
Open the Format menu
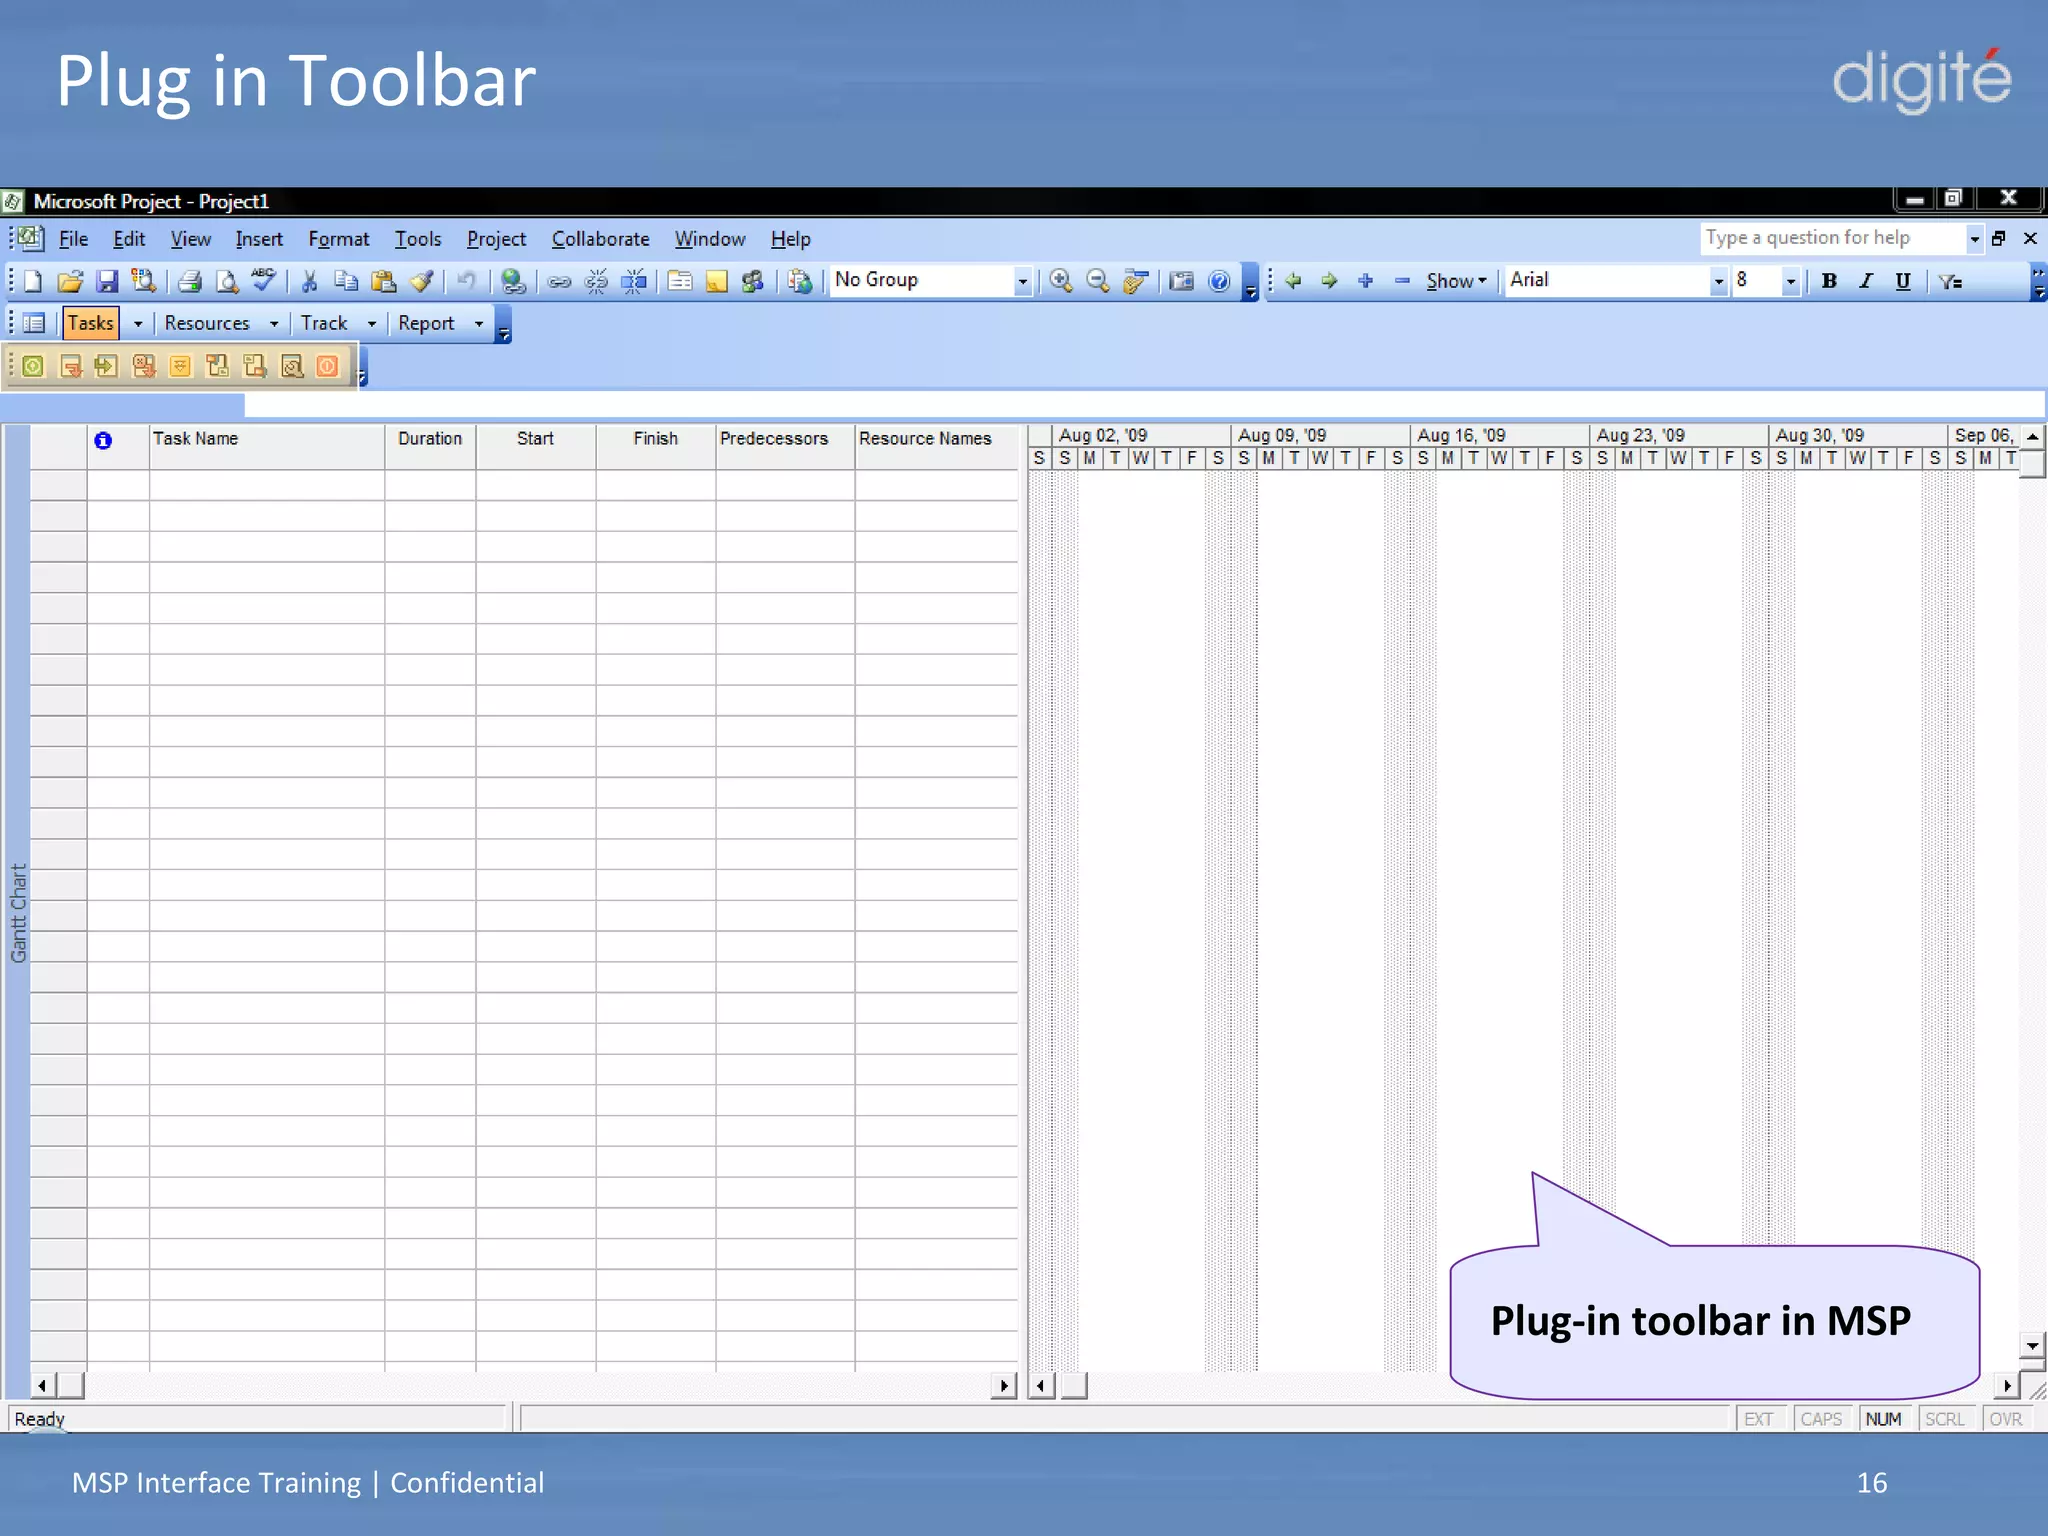pyautogui.click(x=338, y=239)
